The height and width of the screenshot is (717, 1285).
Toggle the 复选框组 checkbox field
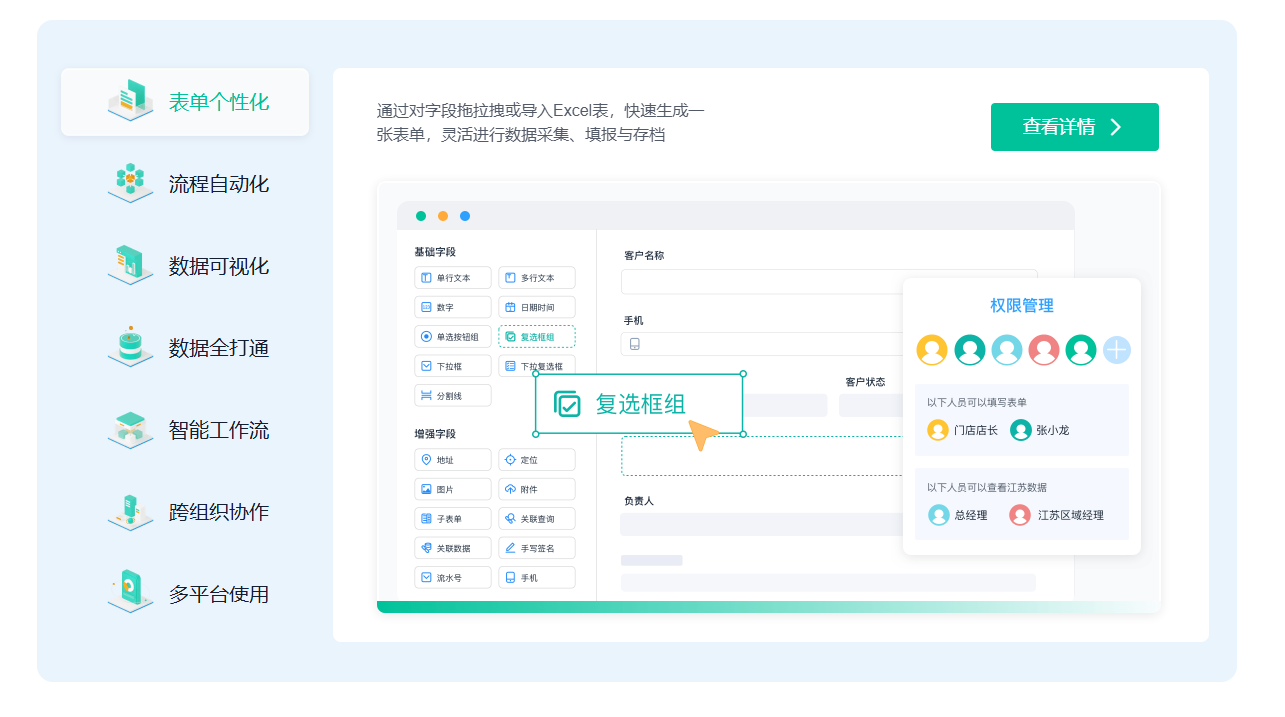tap(537, 336)
